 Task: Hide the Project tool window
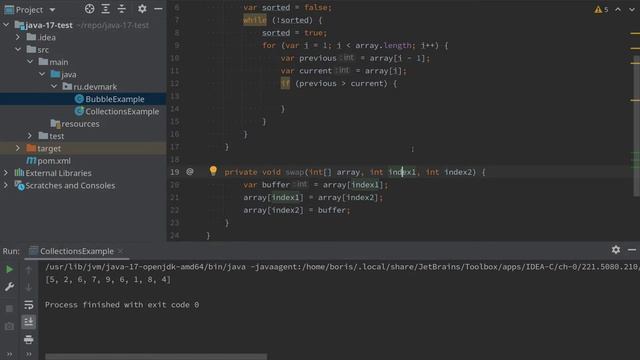[158, 9]
